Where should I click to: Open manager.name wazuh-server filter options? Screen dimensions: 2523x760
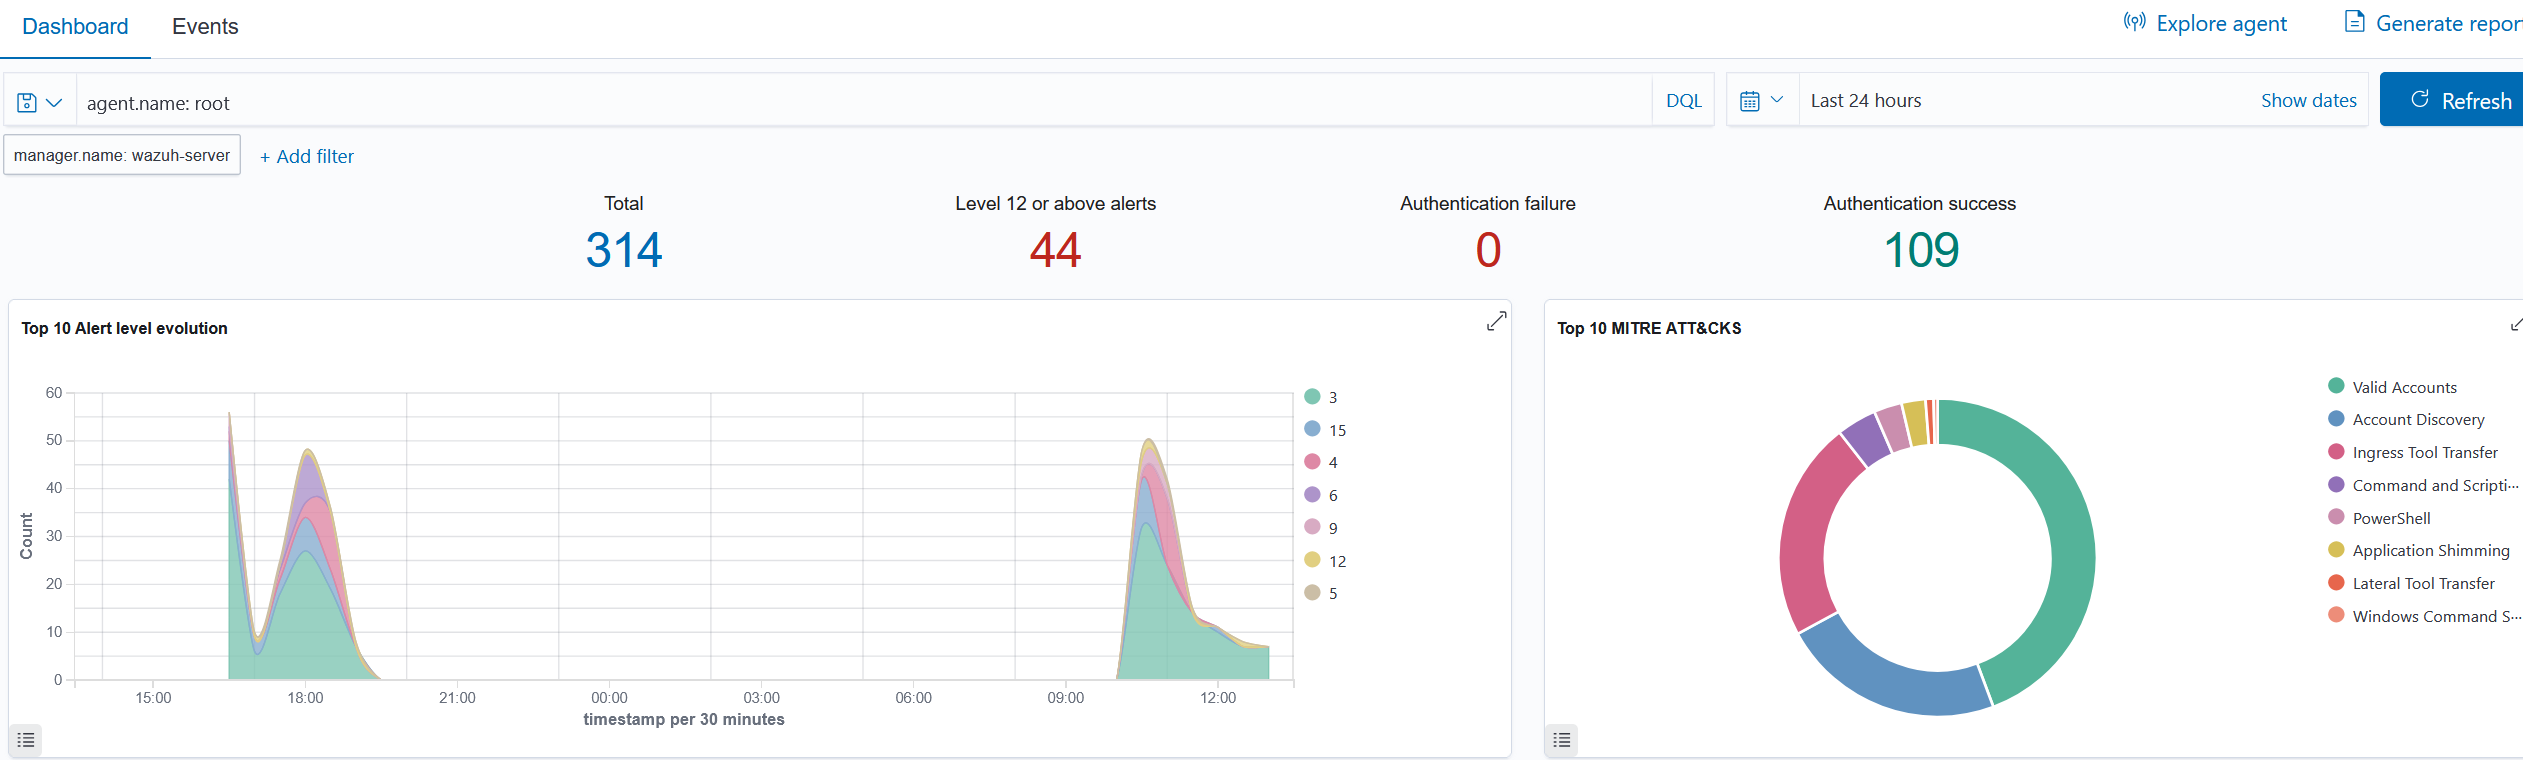(122, 156)
